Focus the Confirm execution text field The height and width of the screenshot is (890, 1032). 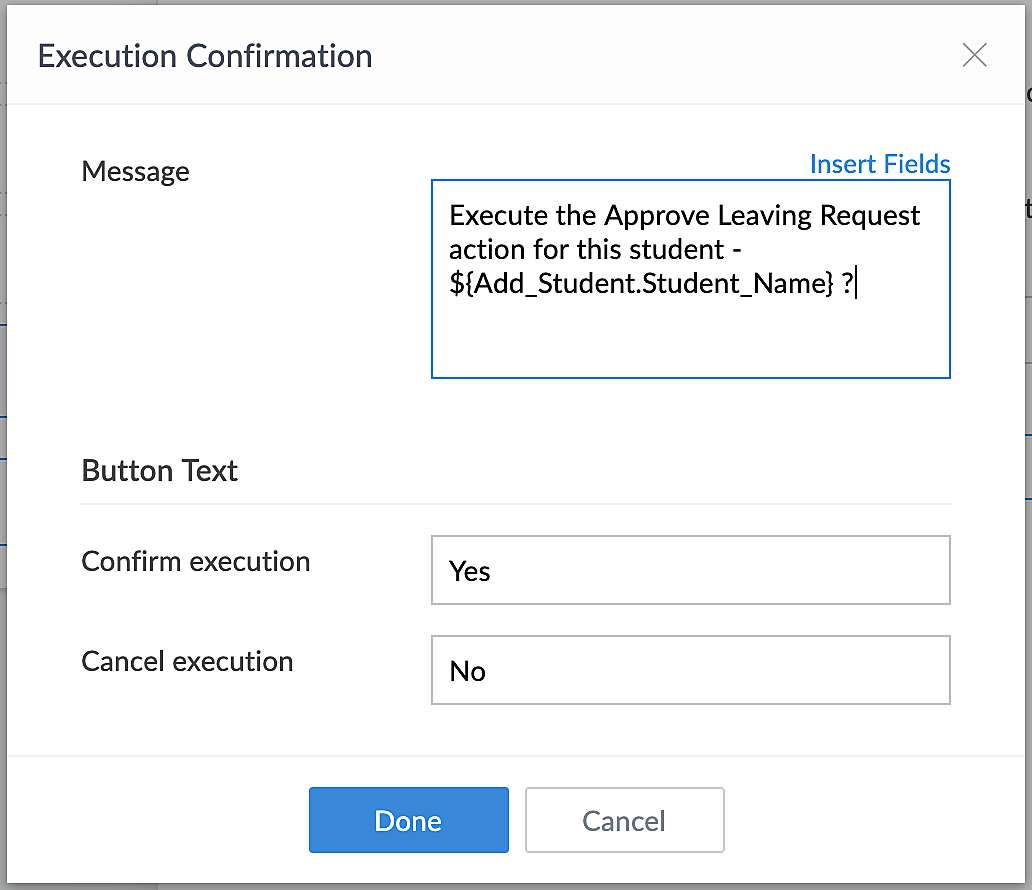pyautogui.click(x=690, y=570)
